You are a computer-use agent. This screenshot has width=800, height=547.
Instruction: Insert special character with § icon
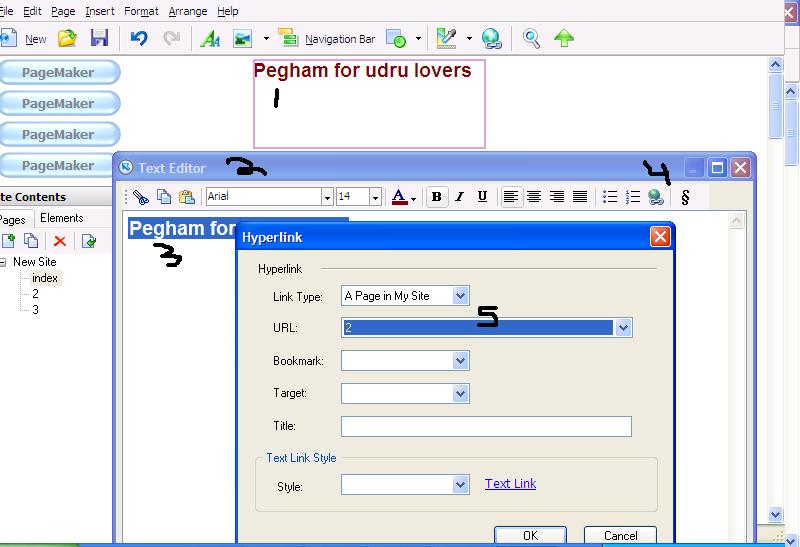point(685,197)
